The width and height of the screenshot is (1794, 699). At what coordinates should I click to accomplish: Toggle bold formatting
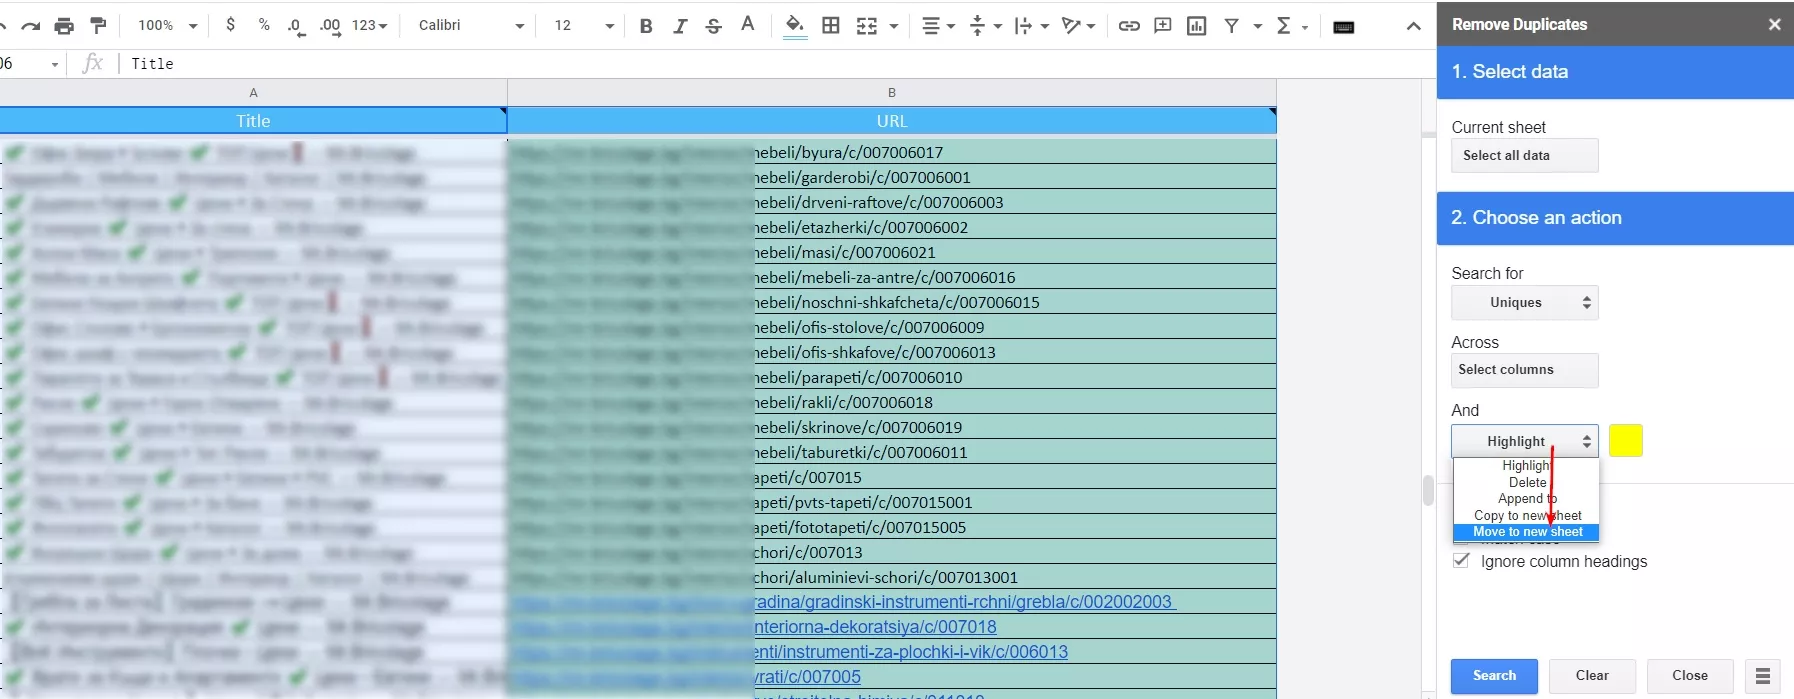(646, 26)
